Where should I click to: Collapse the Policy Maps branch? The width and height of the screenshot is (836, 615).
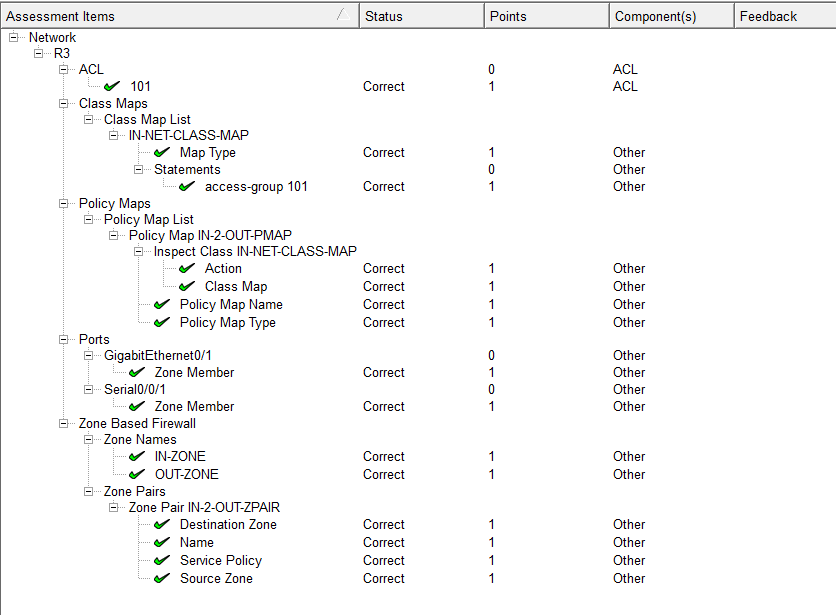[x=63, y=203]
